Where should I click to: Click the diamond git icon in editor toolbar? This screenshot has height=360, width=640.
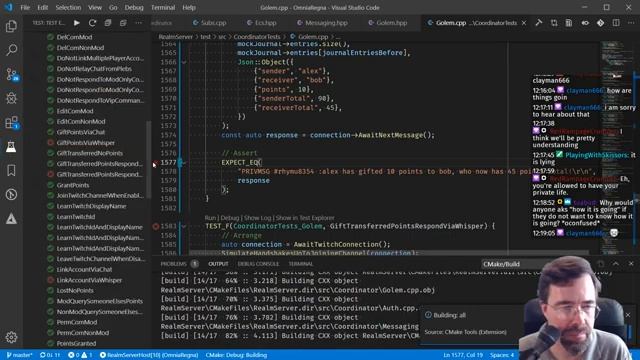point(600,23)
